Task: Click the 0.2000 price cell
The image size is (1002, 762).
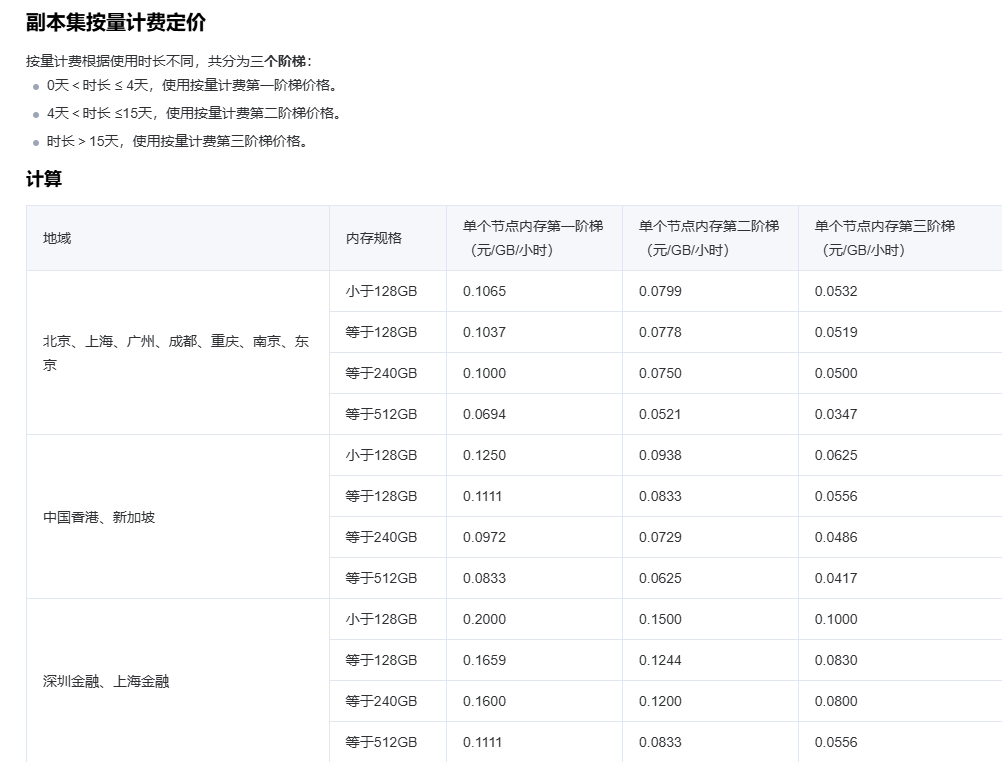Action: [x=484, y=619]
